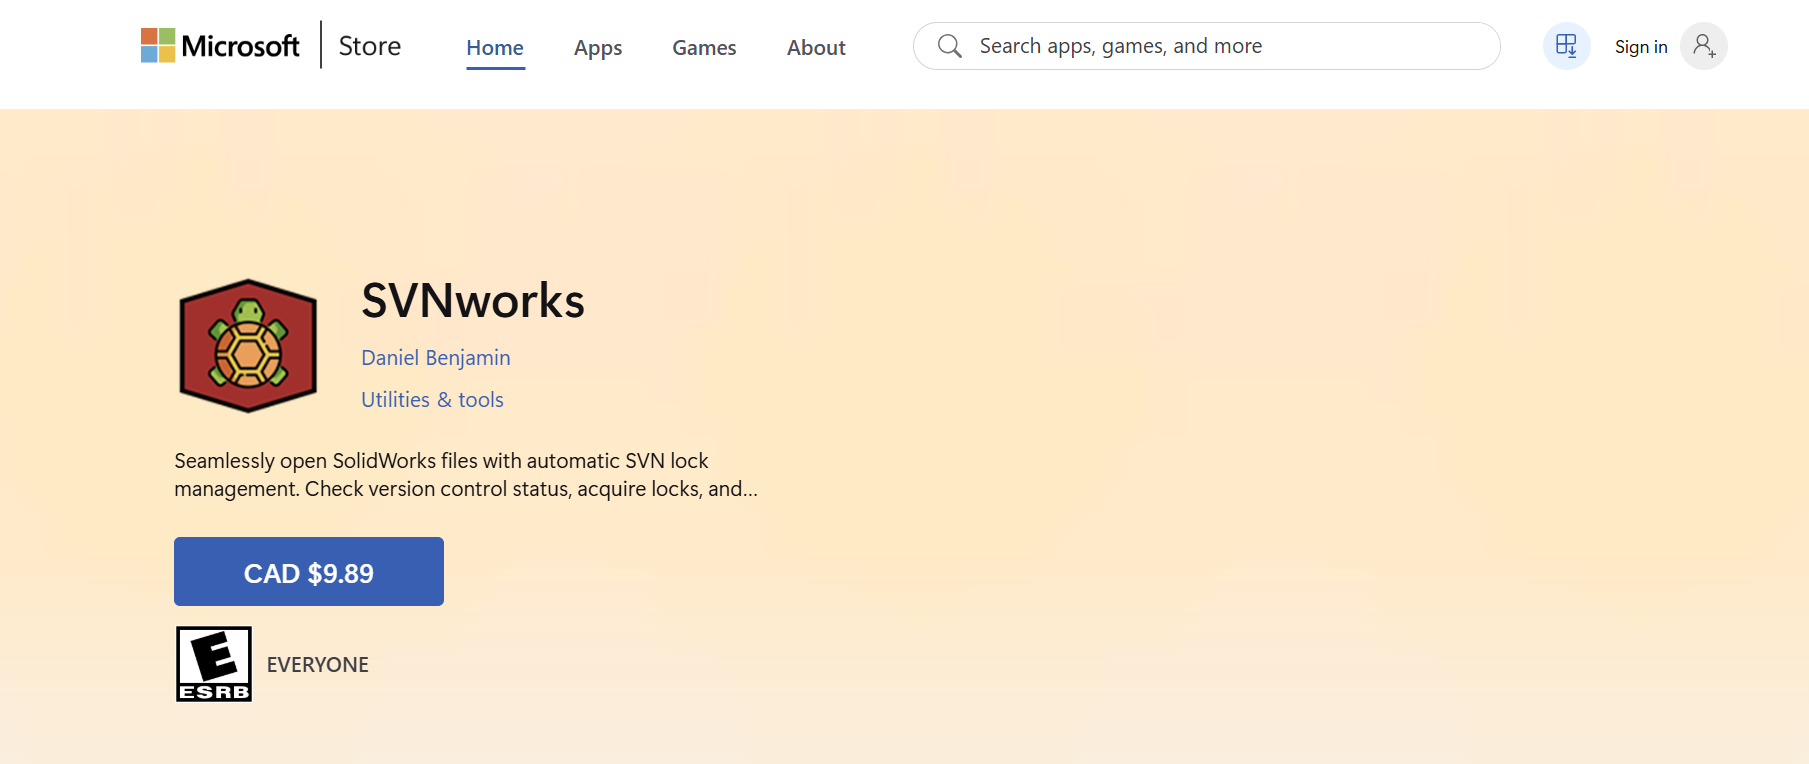Image resolution: width=1809 pixels, height=764 pixels.
Task: Open the Store homepage link
Action: (369, 46)
